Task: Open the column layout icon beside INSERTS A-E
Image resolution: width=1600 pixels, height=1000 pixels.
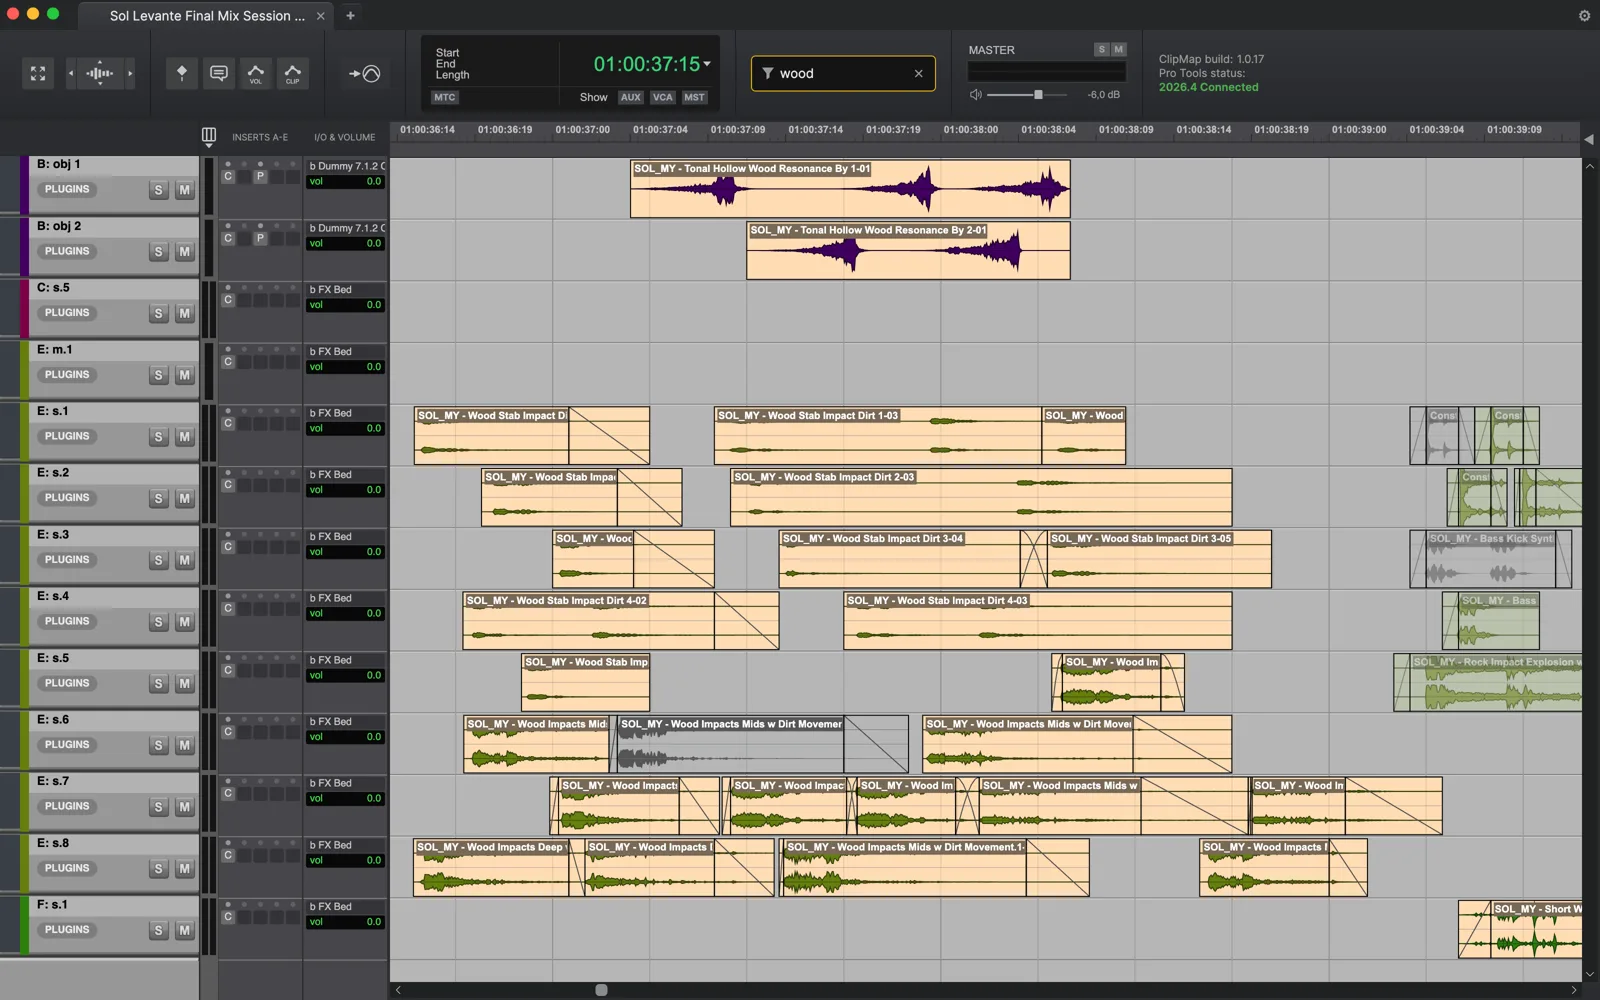Action: click(x=209, y=136)
